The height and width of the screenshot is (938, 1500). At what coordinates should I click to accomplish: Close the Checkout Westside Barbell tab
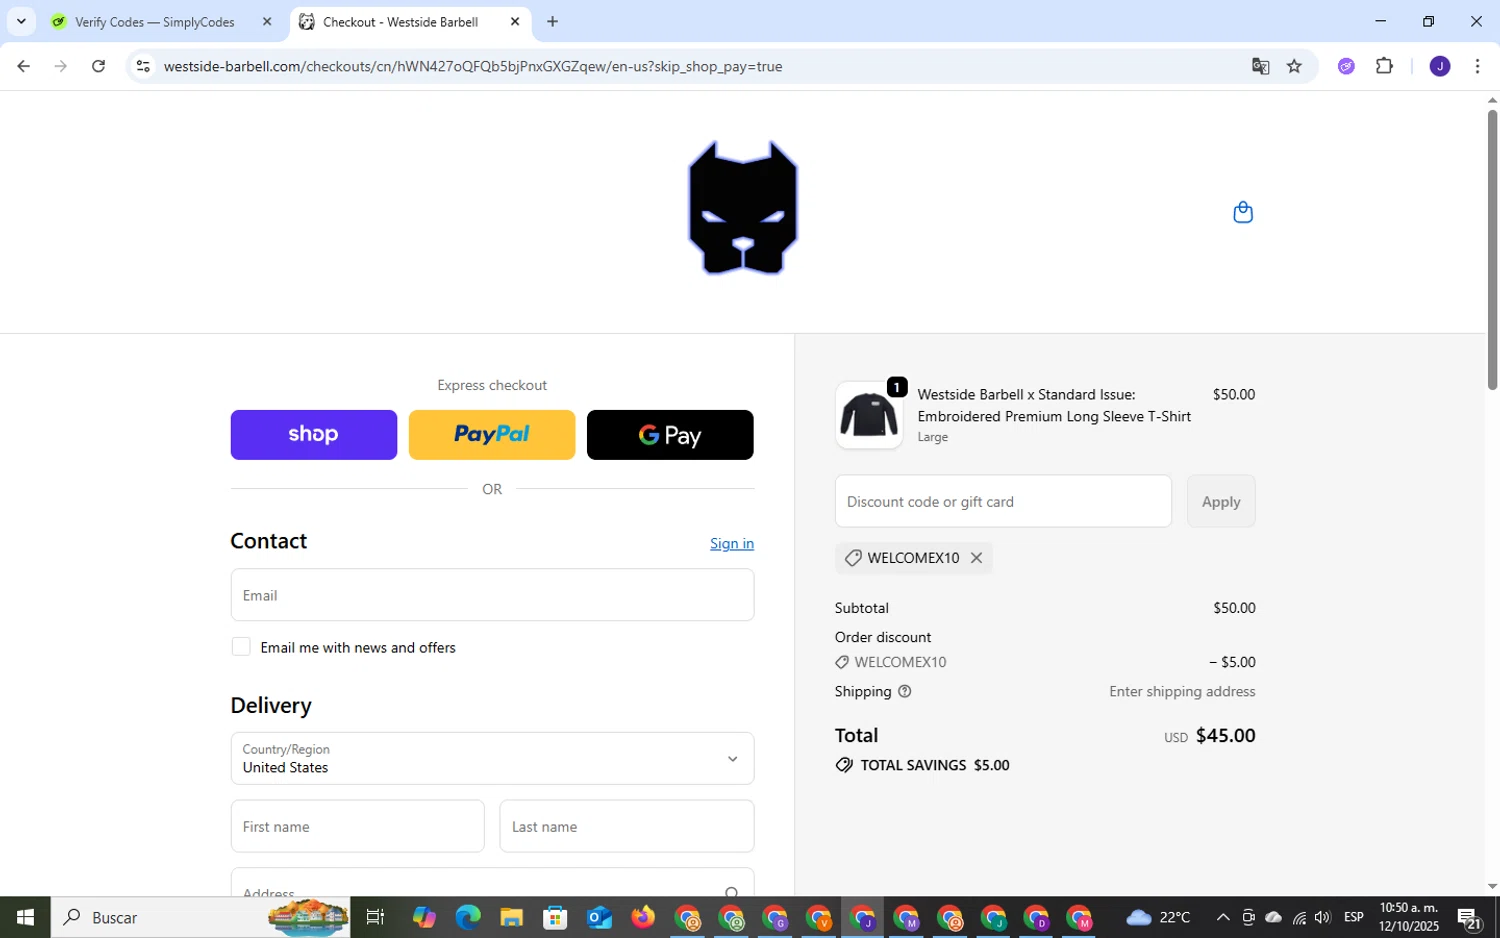click(515, 21)
